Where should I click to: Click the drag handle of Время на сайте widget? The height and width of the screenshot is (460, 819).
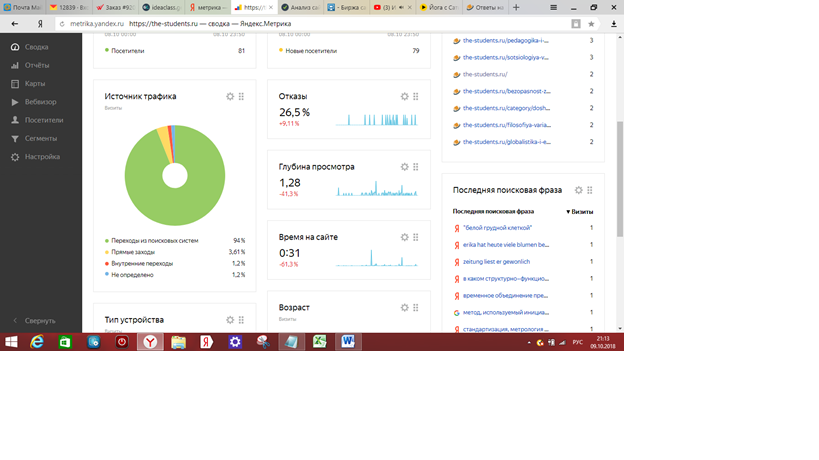click(416, 237)
